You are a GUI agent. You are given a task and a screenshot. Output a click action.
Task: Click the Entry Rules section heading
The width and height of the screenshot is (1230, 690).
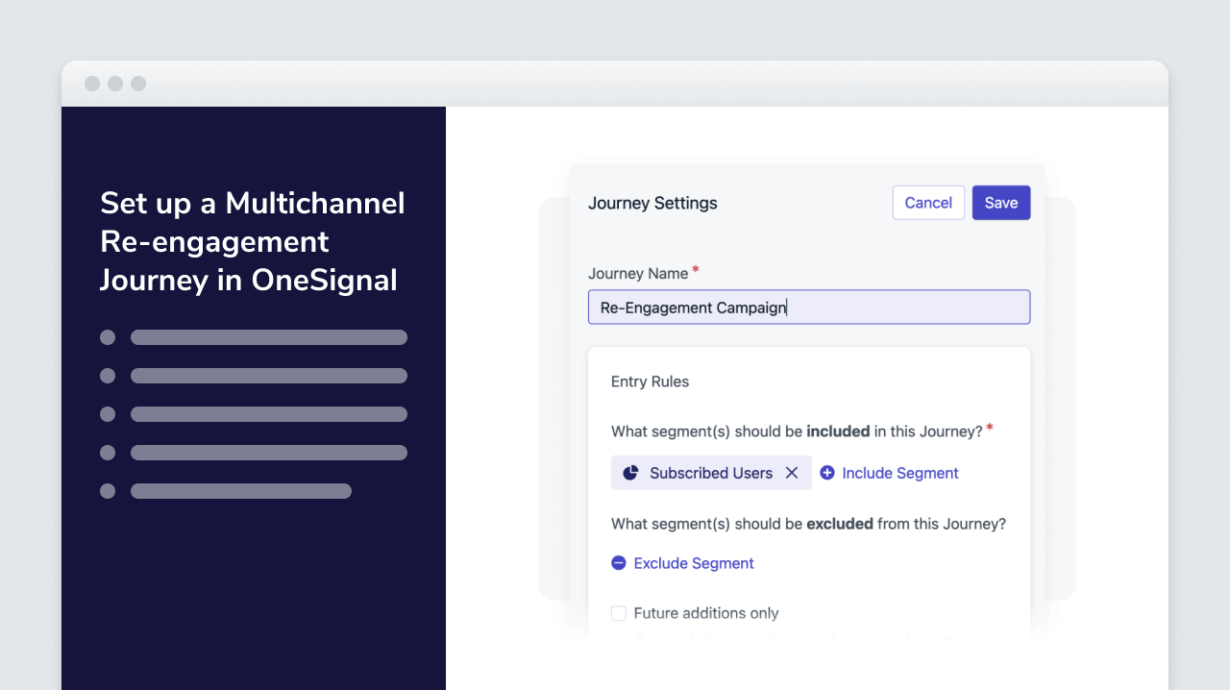tap(650, 381)
